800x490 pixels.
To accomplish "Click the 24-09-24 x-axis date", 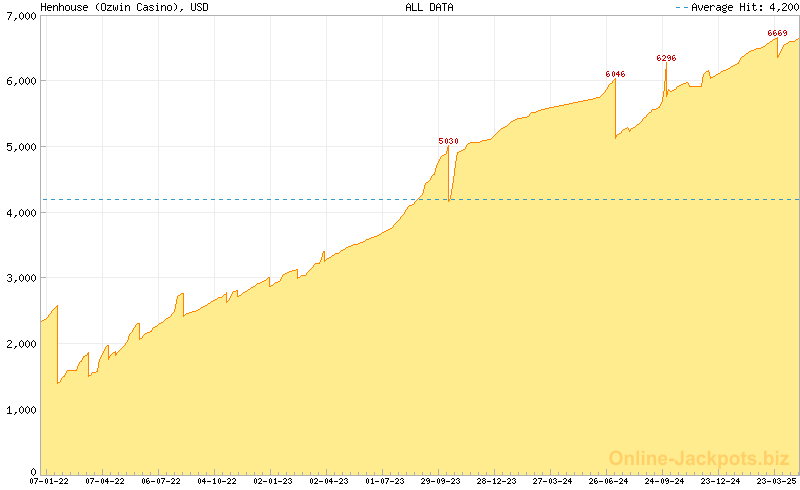I will 664,481.
